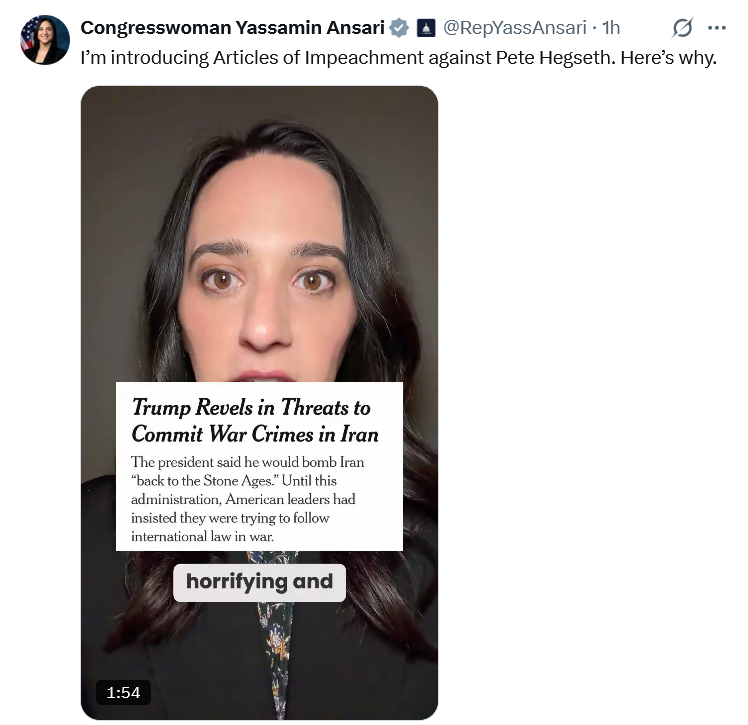Open the Grok explain-this-post icon
748x725 pixels.
(682, 28)
